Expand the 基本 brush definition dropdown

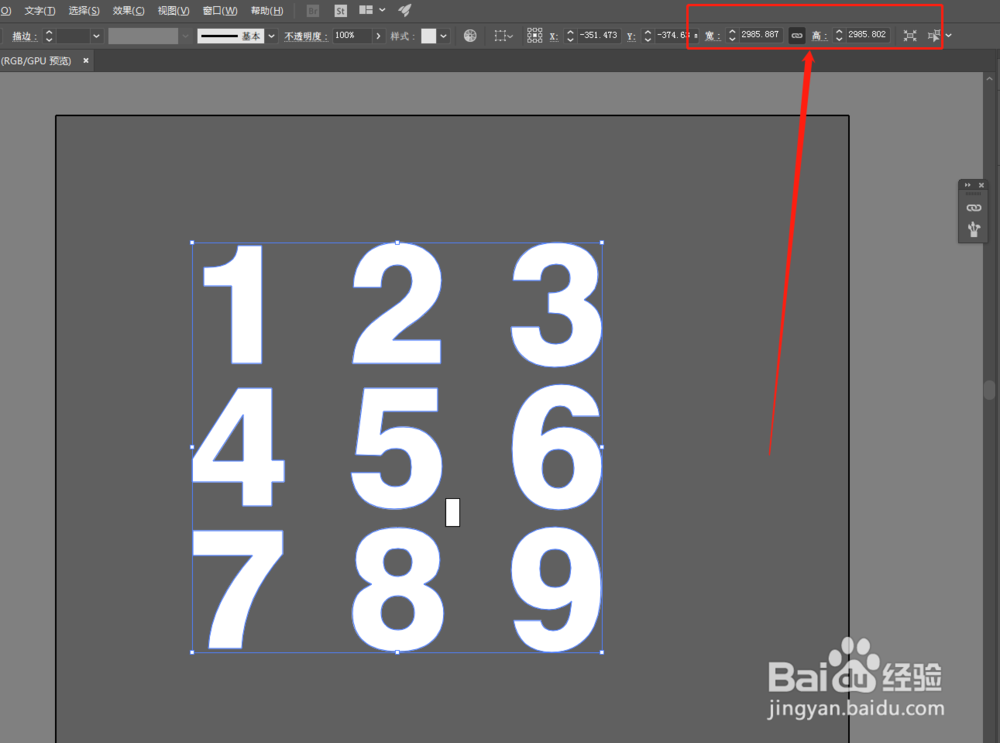(x=272, y=36)
